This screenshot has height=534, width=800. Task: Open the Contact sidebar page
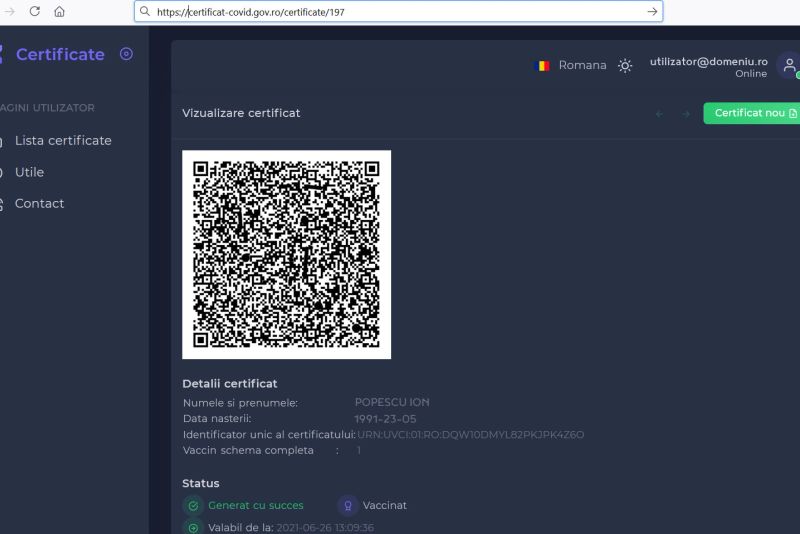pos(39,203)
